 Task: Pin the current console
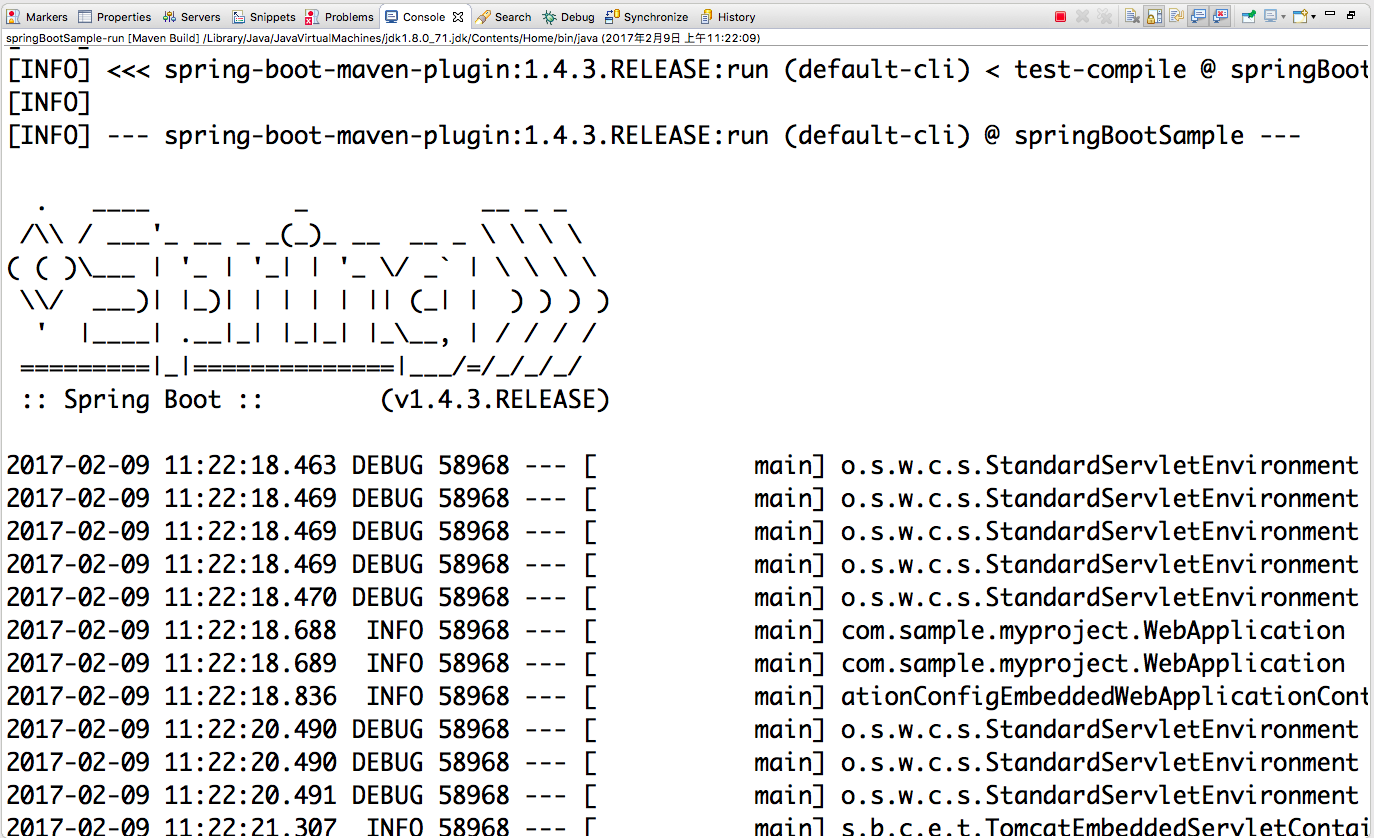tap(1248, 16)
